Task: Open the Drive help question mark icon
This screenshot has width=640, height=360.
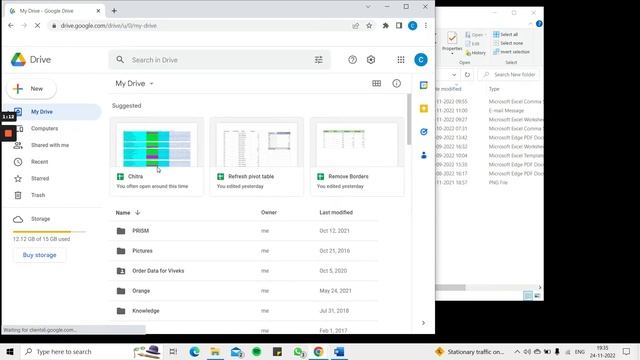Action: pos(353,60)
